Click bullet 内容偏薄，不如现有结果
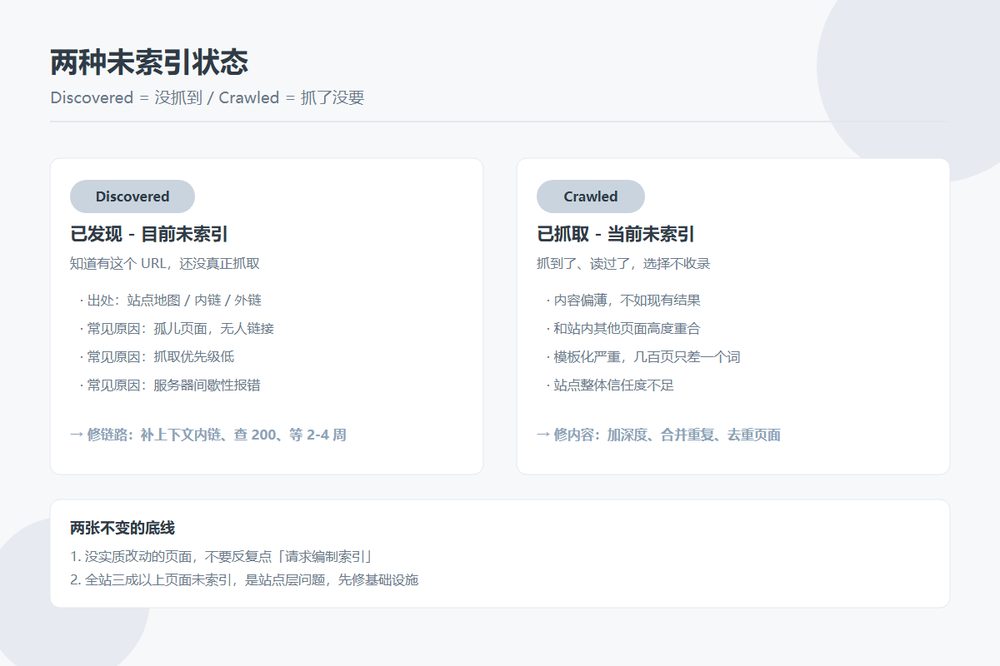 pyautogui.click(x=623, y=300)
